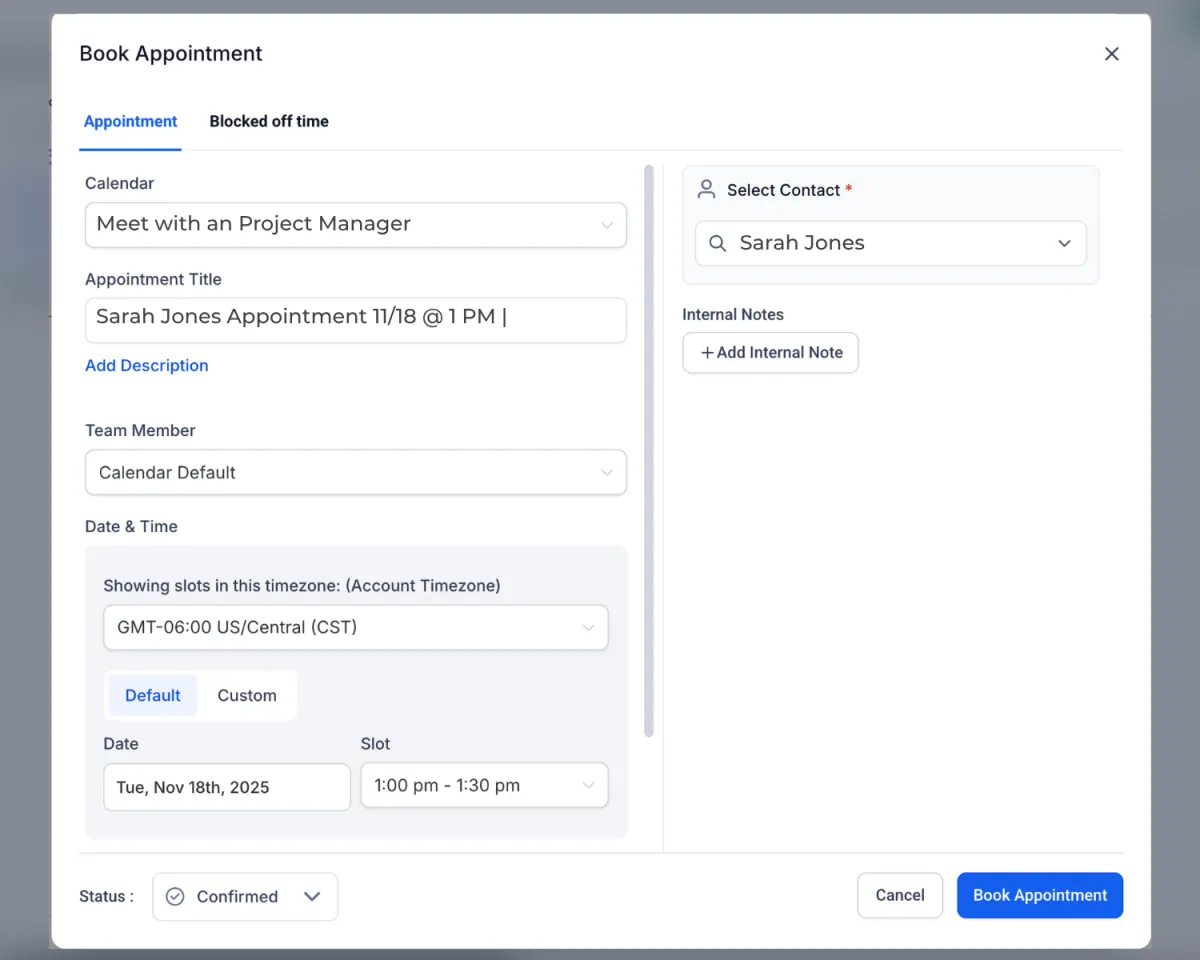
Task: Close the Book Appointment dialog
Action: click(1111, 54)
